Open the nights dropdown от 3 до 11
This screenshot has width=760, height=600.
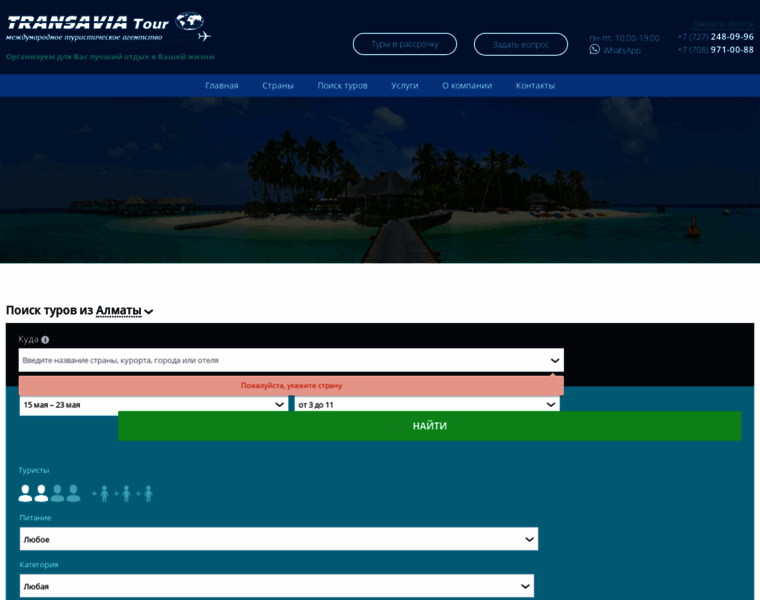coord(427,405)
